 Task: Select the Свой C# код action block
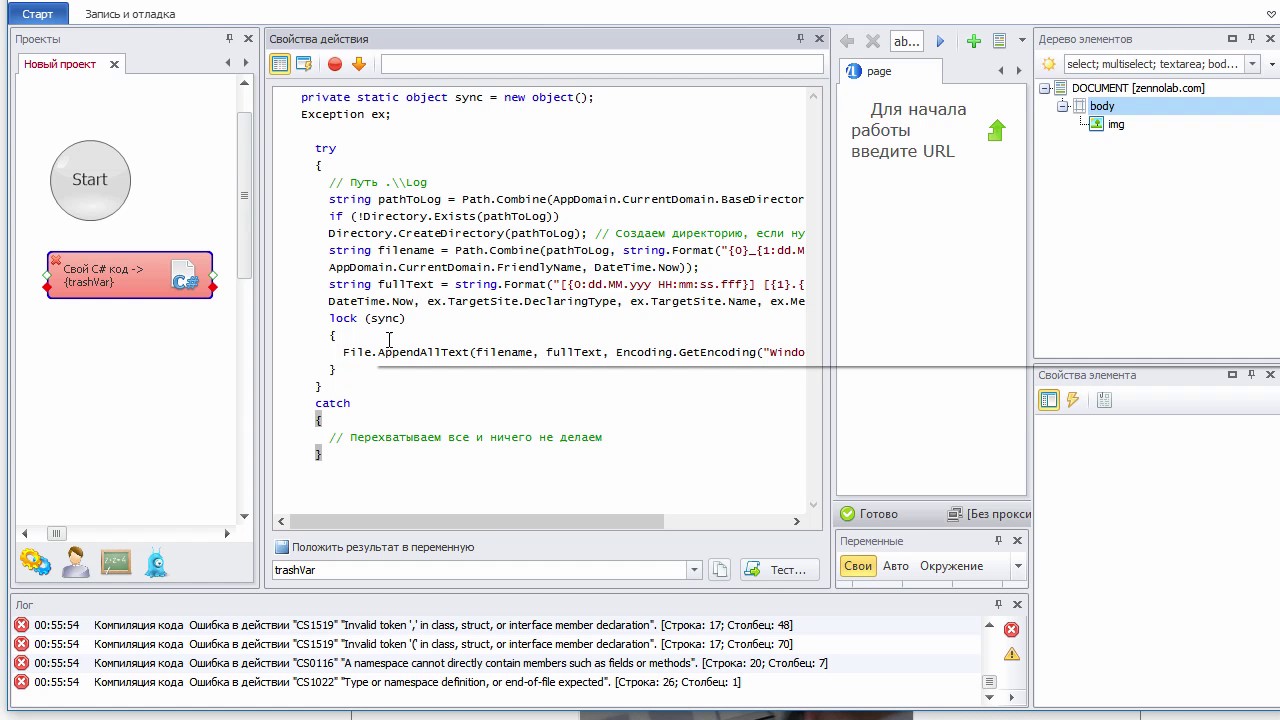pos(130,275)
